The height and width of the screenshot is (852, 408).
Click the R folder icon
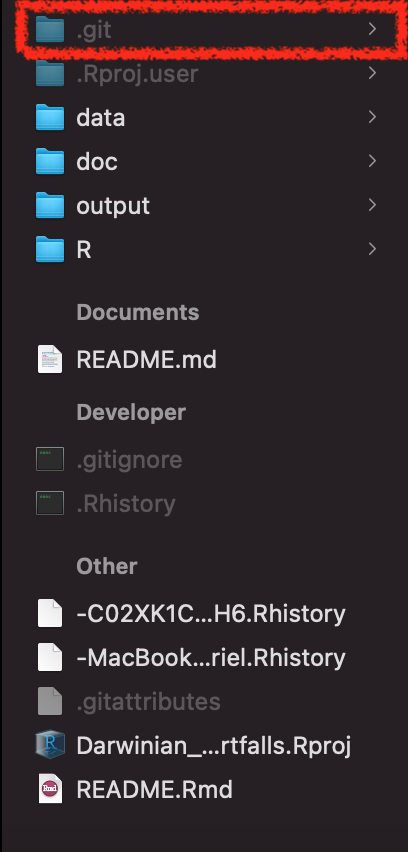50,249
